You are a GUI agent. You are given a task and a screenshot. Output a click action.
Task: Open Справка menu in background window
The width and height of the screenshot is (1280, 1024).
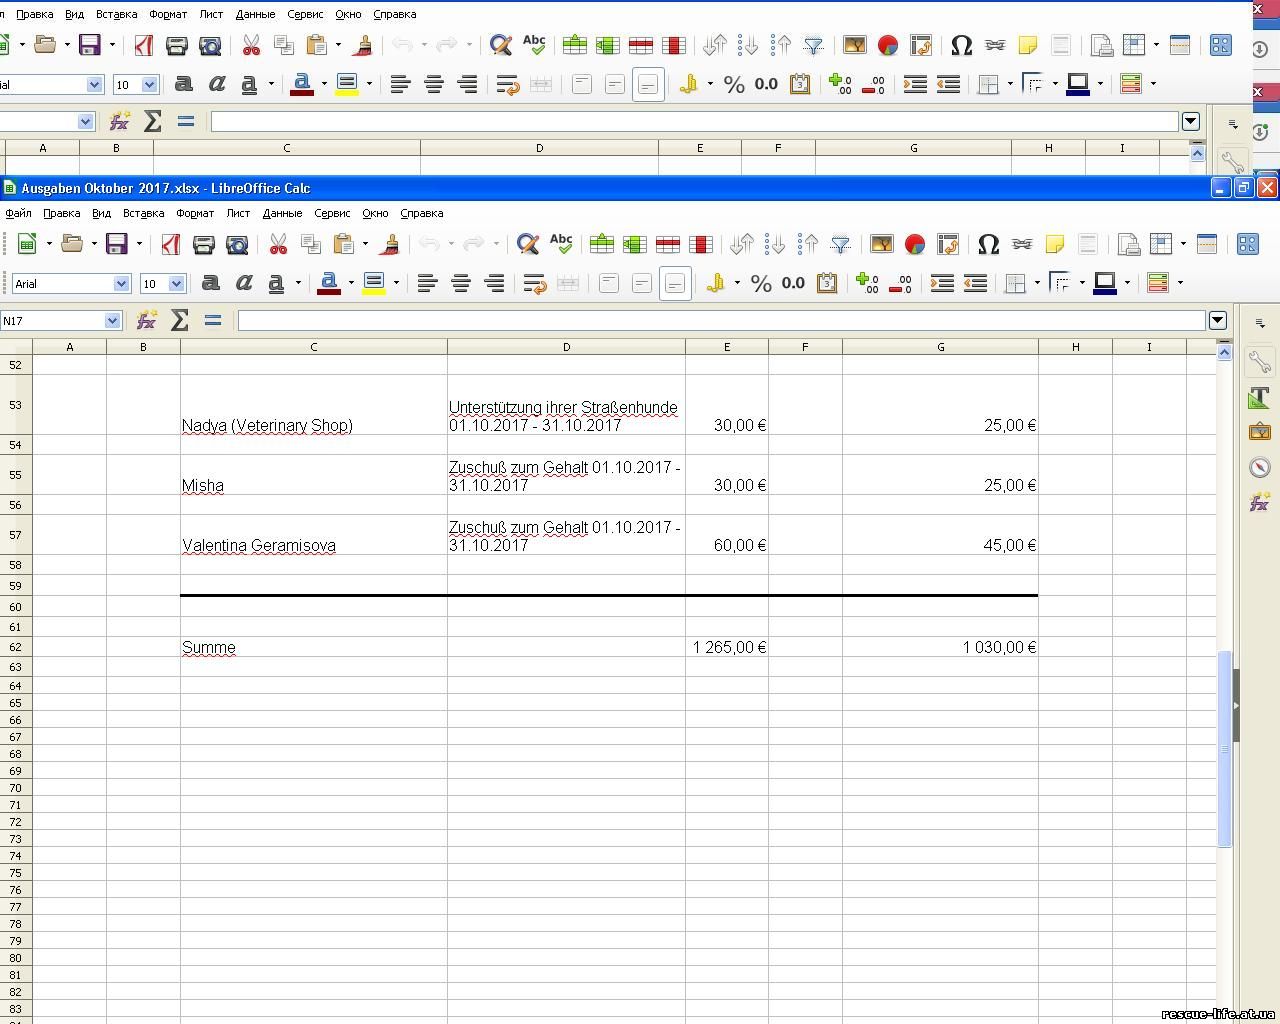coord(394,14)
